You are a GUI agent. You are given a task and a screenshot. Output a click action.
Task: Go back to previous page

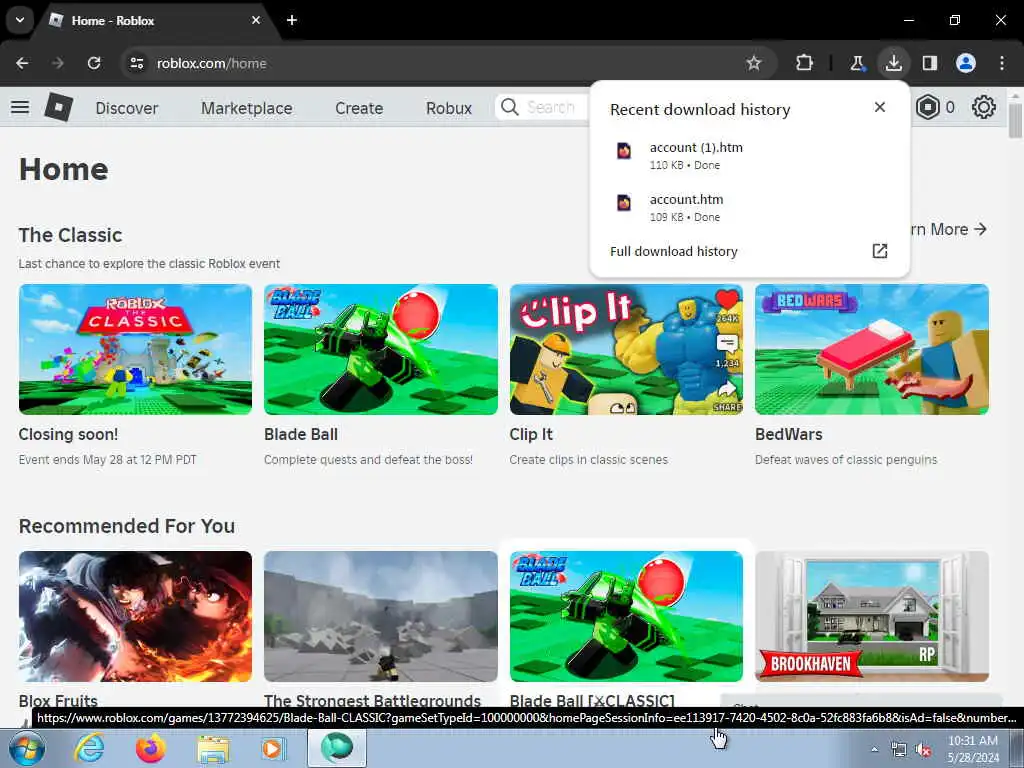(x=22, y=63)
